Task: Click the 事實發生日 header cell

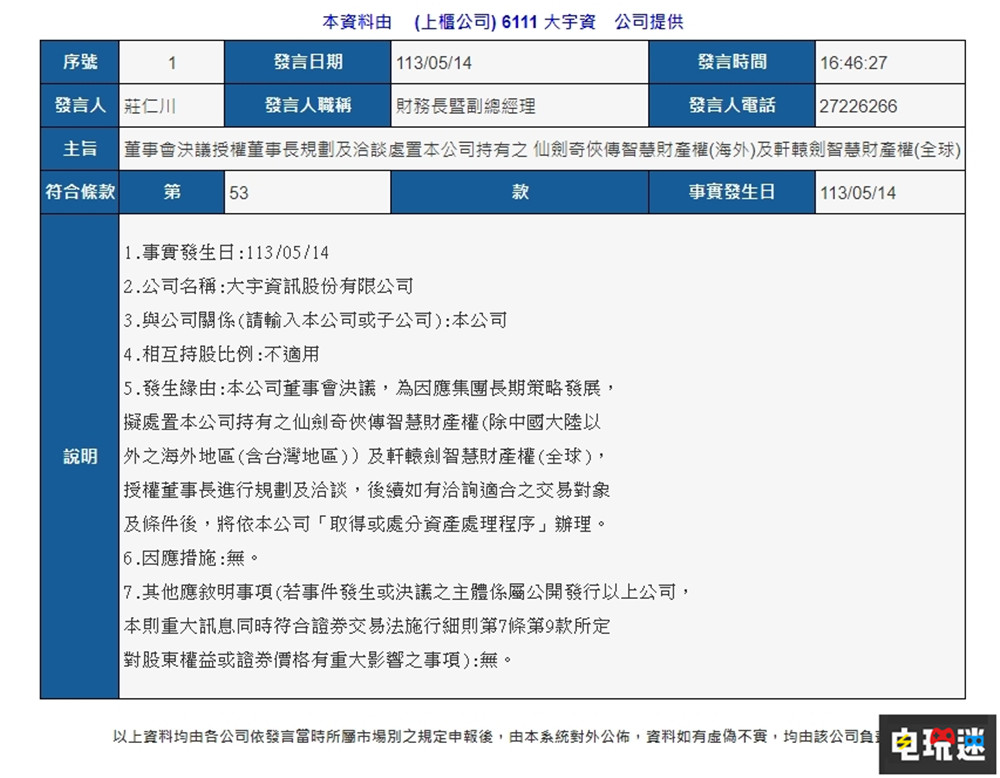Action: [731, 192]
